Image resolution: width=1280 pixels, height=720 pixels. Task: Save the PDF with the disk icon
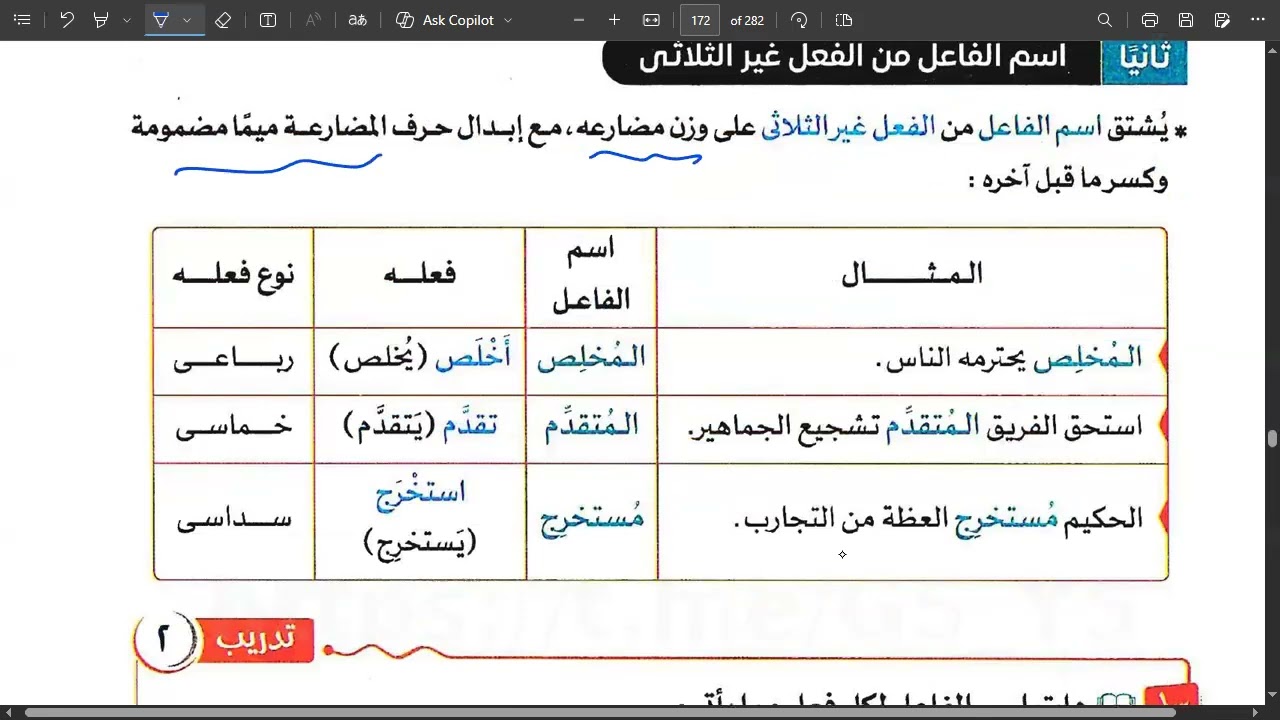(1186, 20)
